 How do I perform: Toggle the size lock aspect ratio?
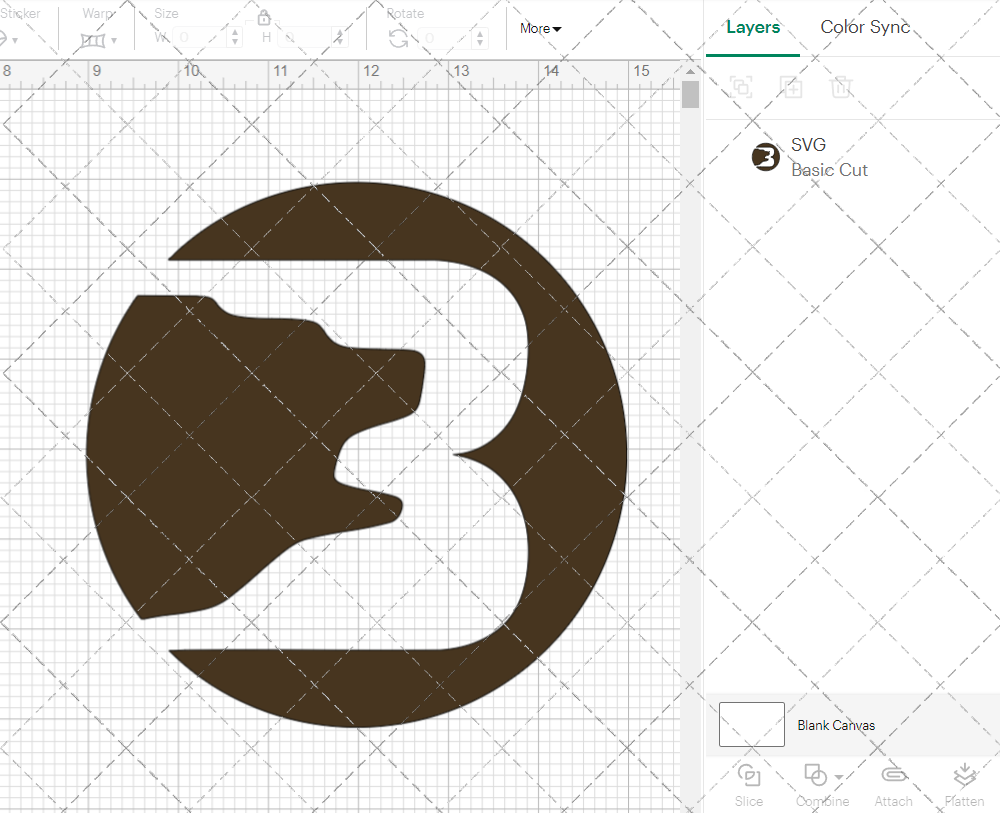click(263, 17)
